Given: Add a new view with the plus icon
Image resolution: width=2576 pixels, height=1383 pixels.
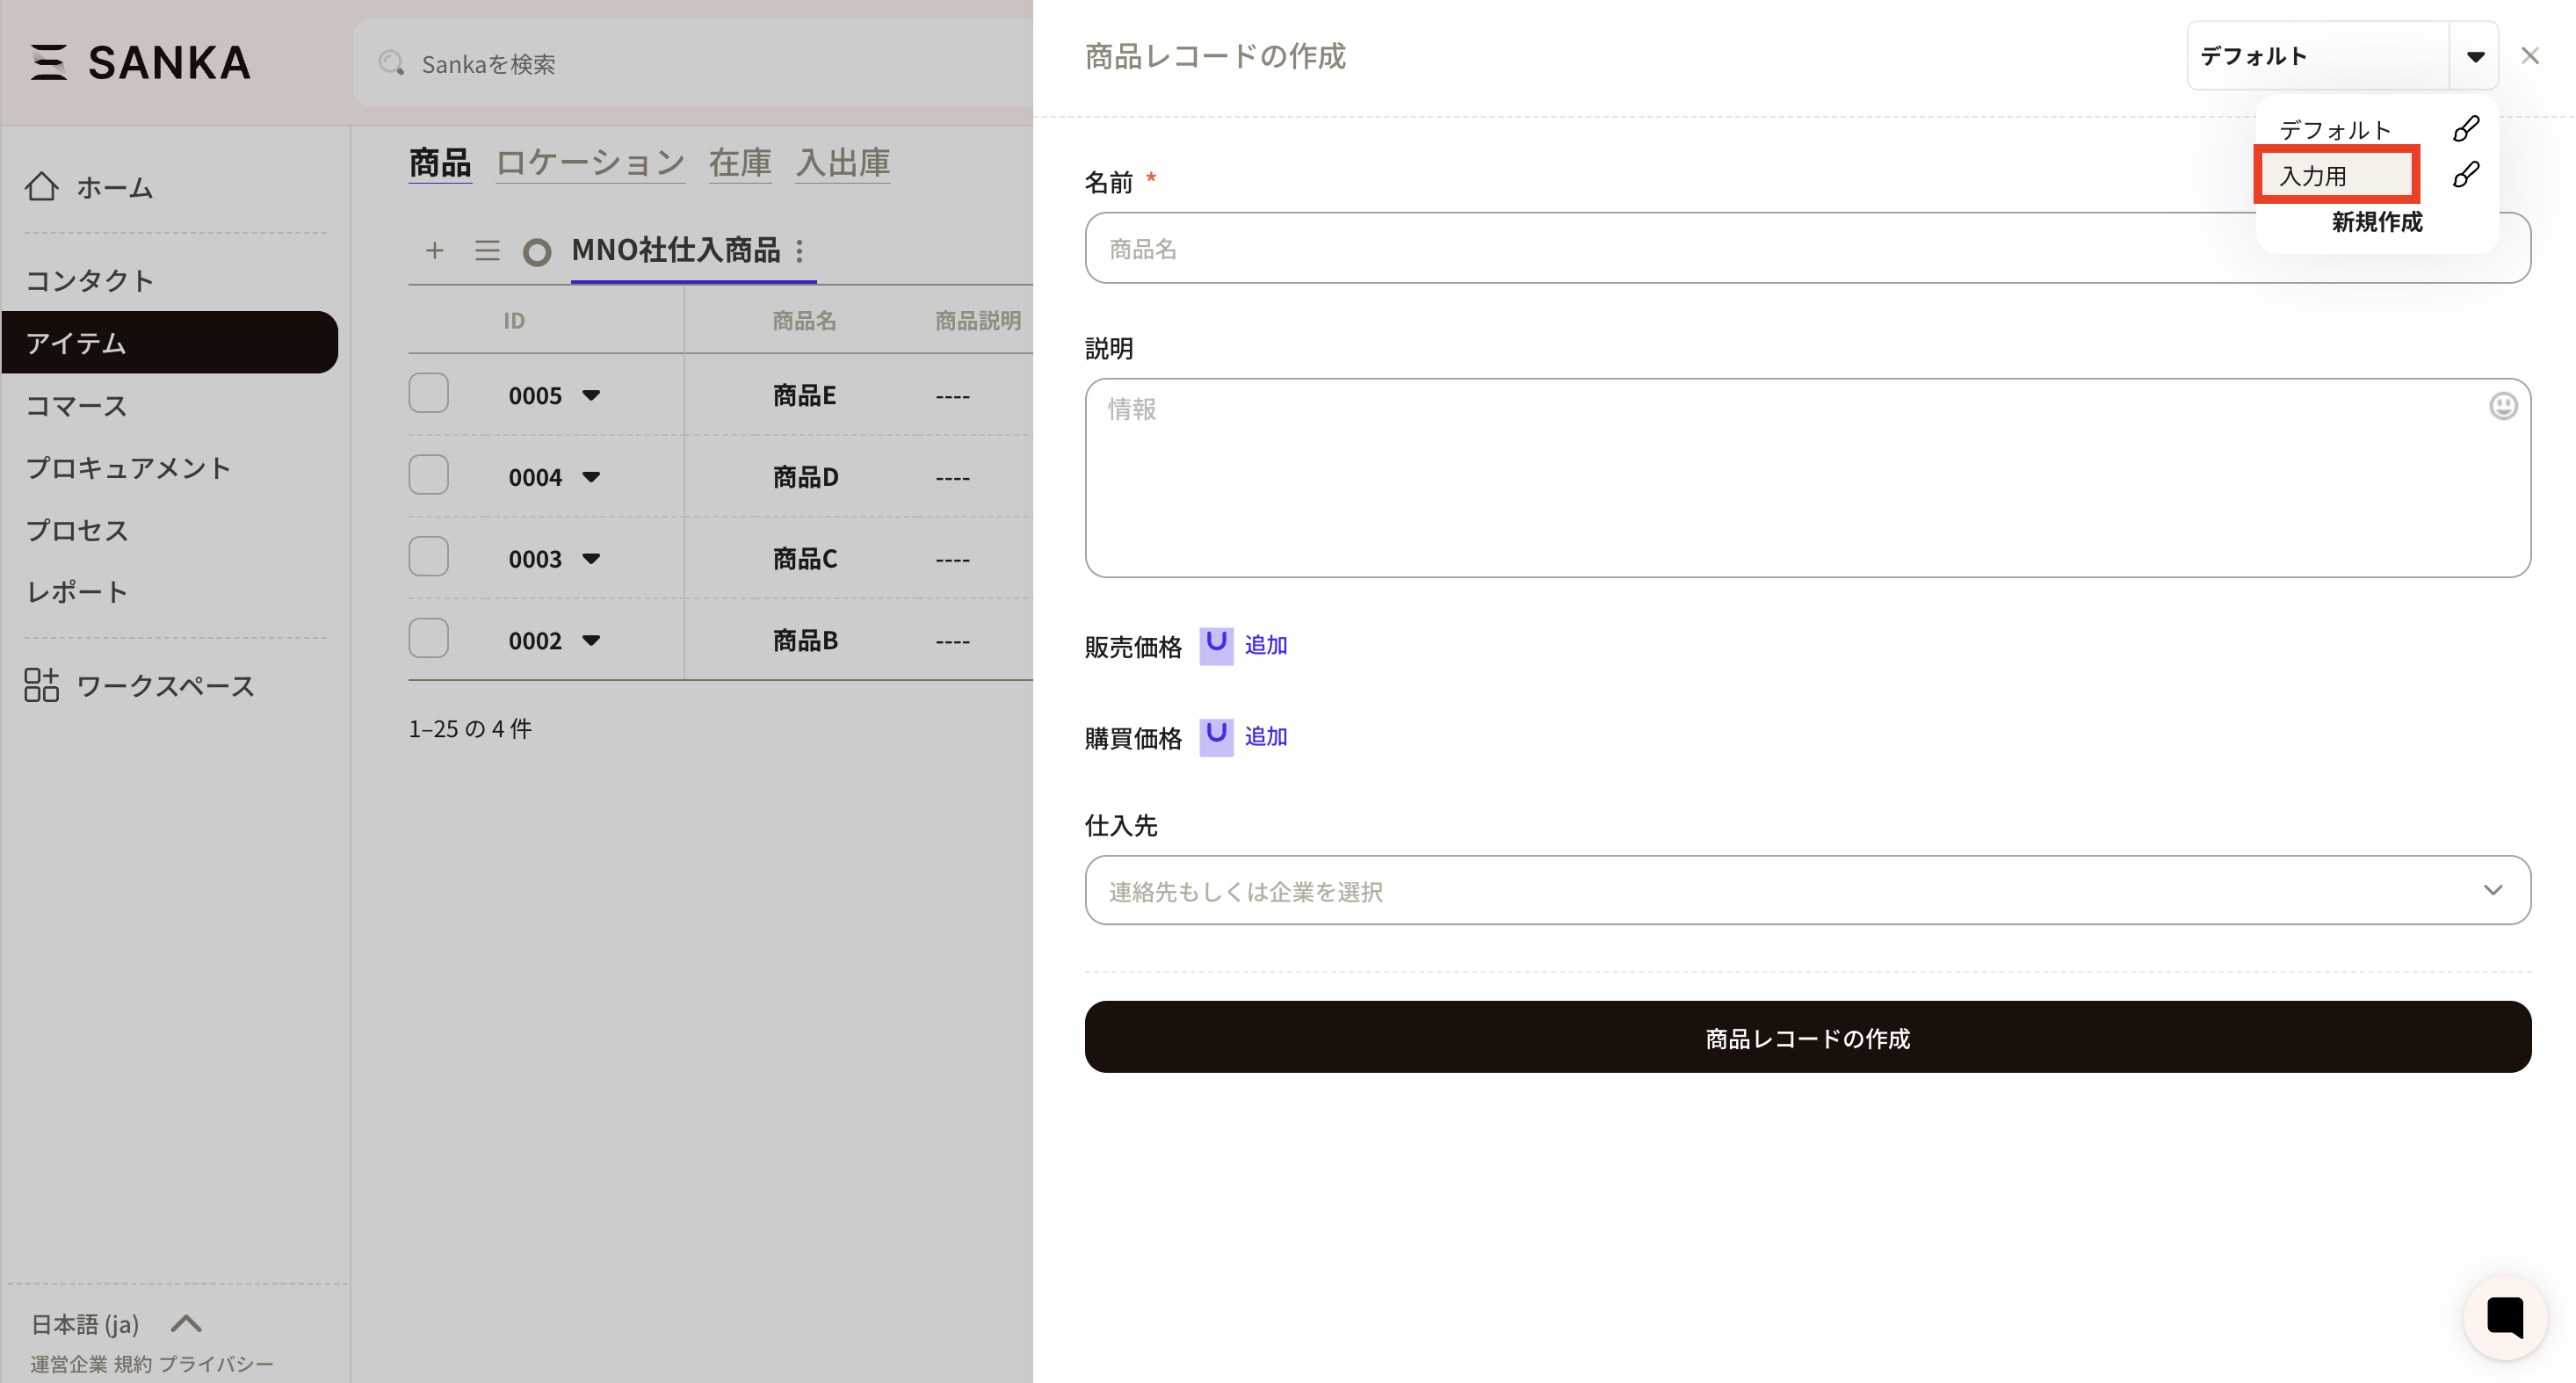Looking at the screenshot, I should [x=434, y=250].
